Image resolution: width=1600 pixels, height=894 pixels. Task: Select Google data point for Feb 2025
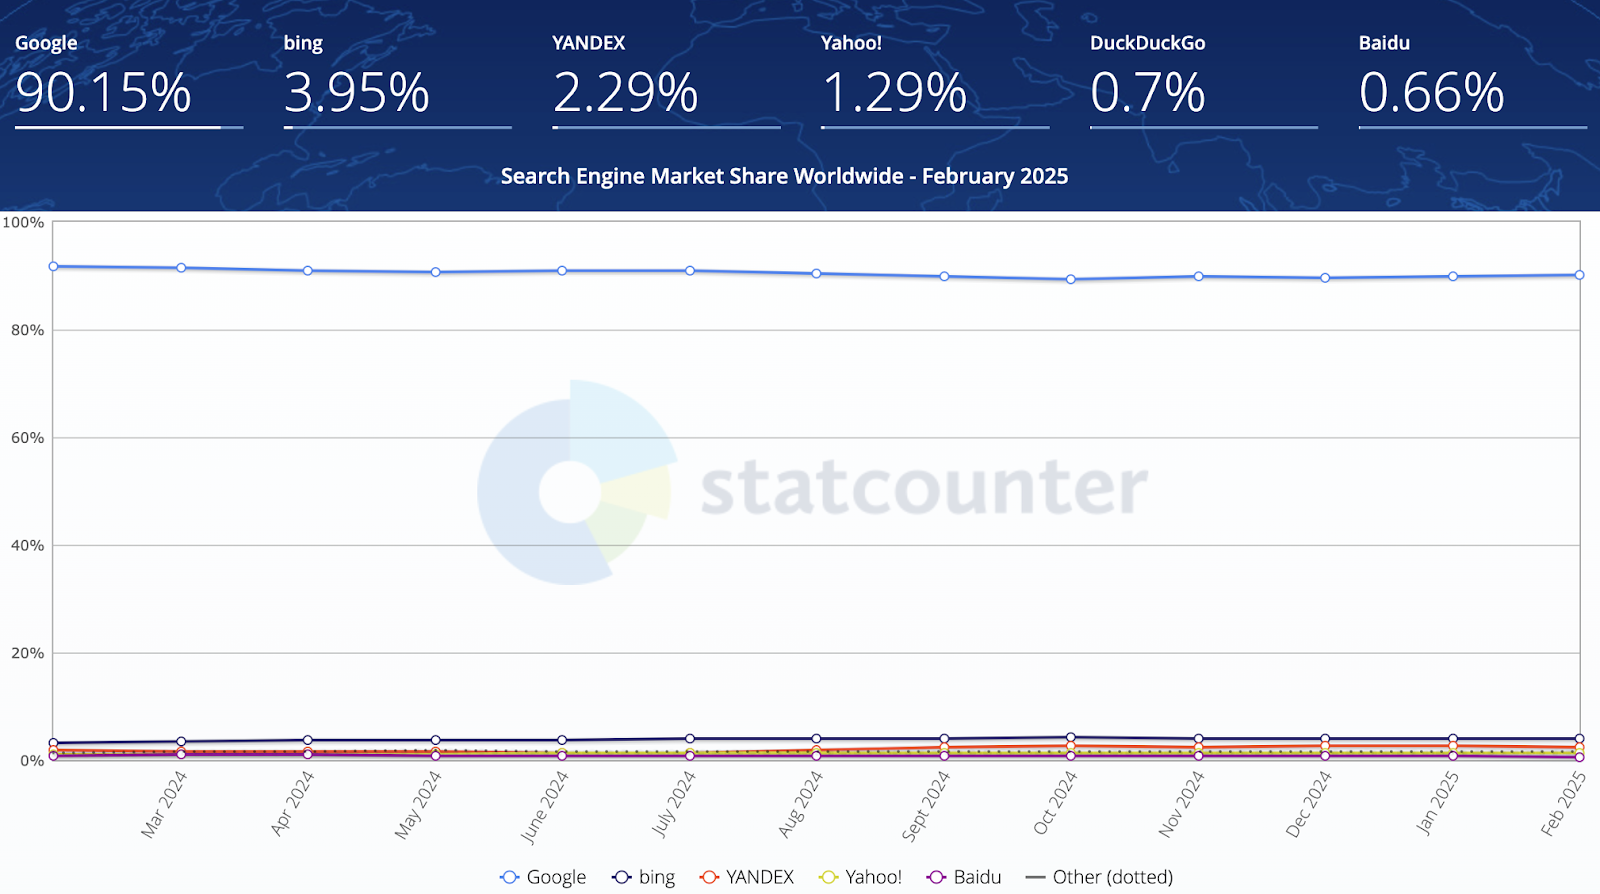click(x=1580, y=275)
